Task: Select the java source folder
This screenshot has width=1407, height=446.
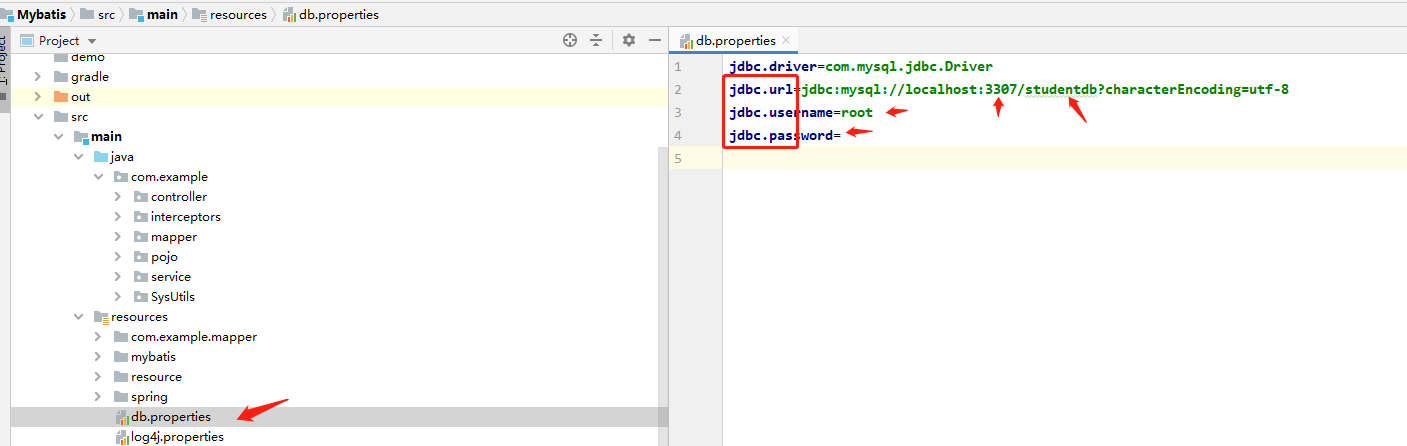Action: (x=121, y=157)
